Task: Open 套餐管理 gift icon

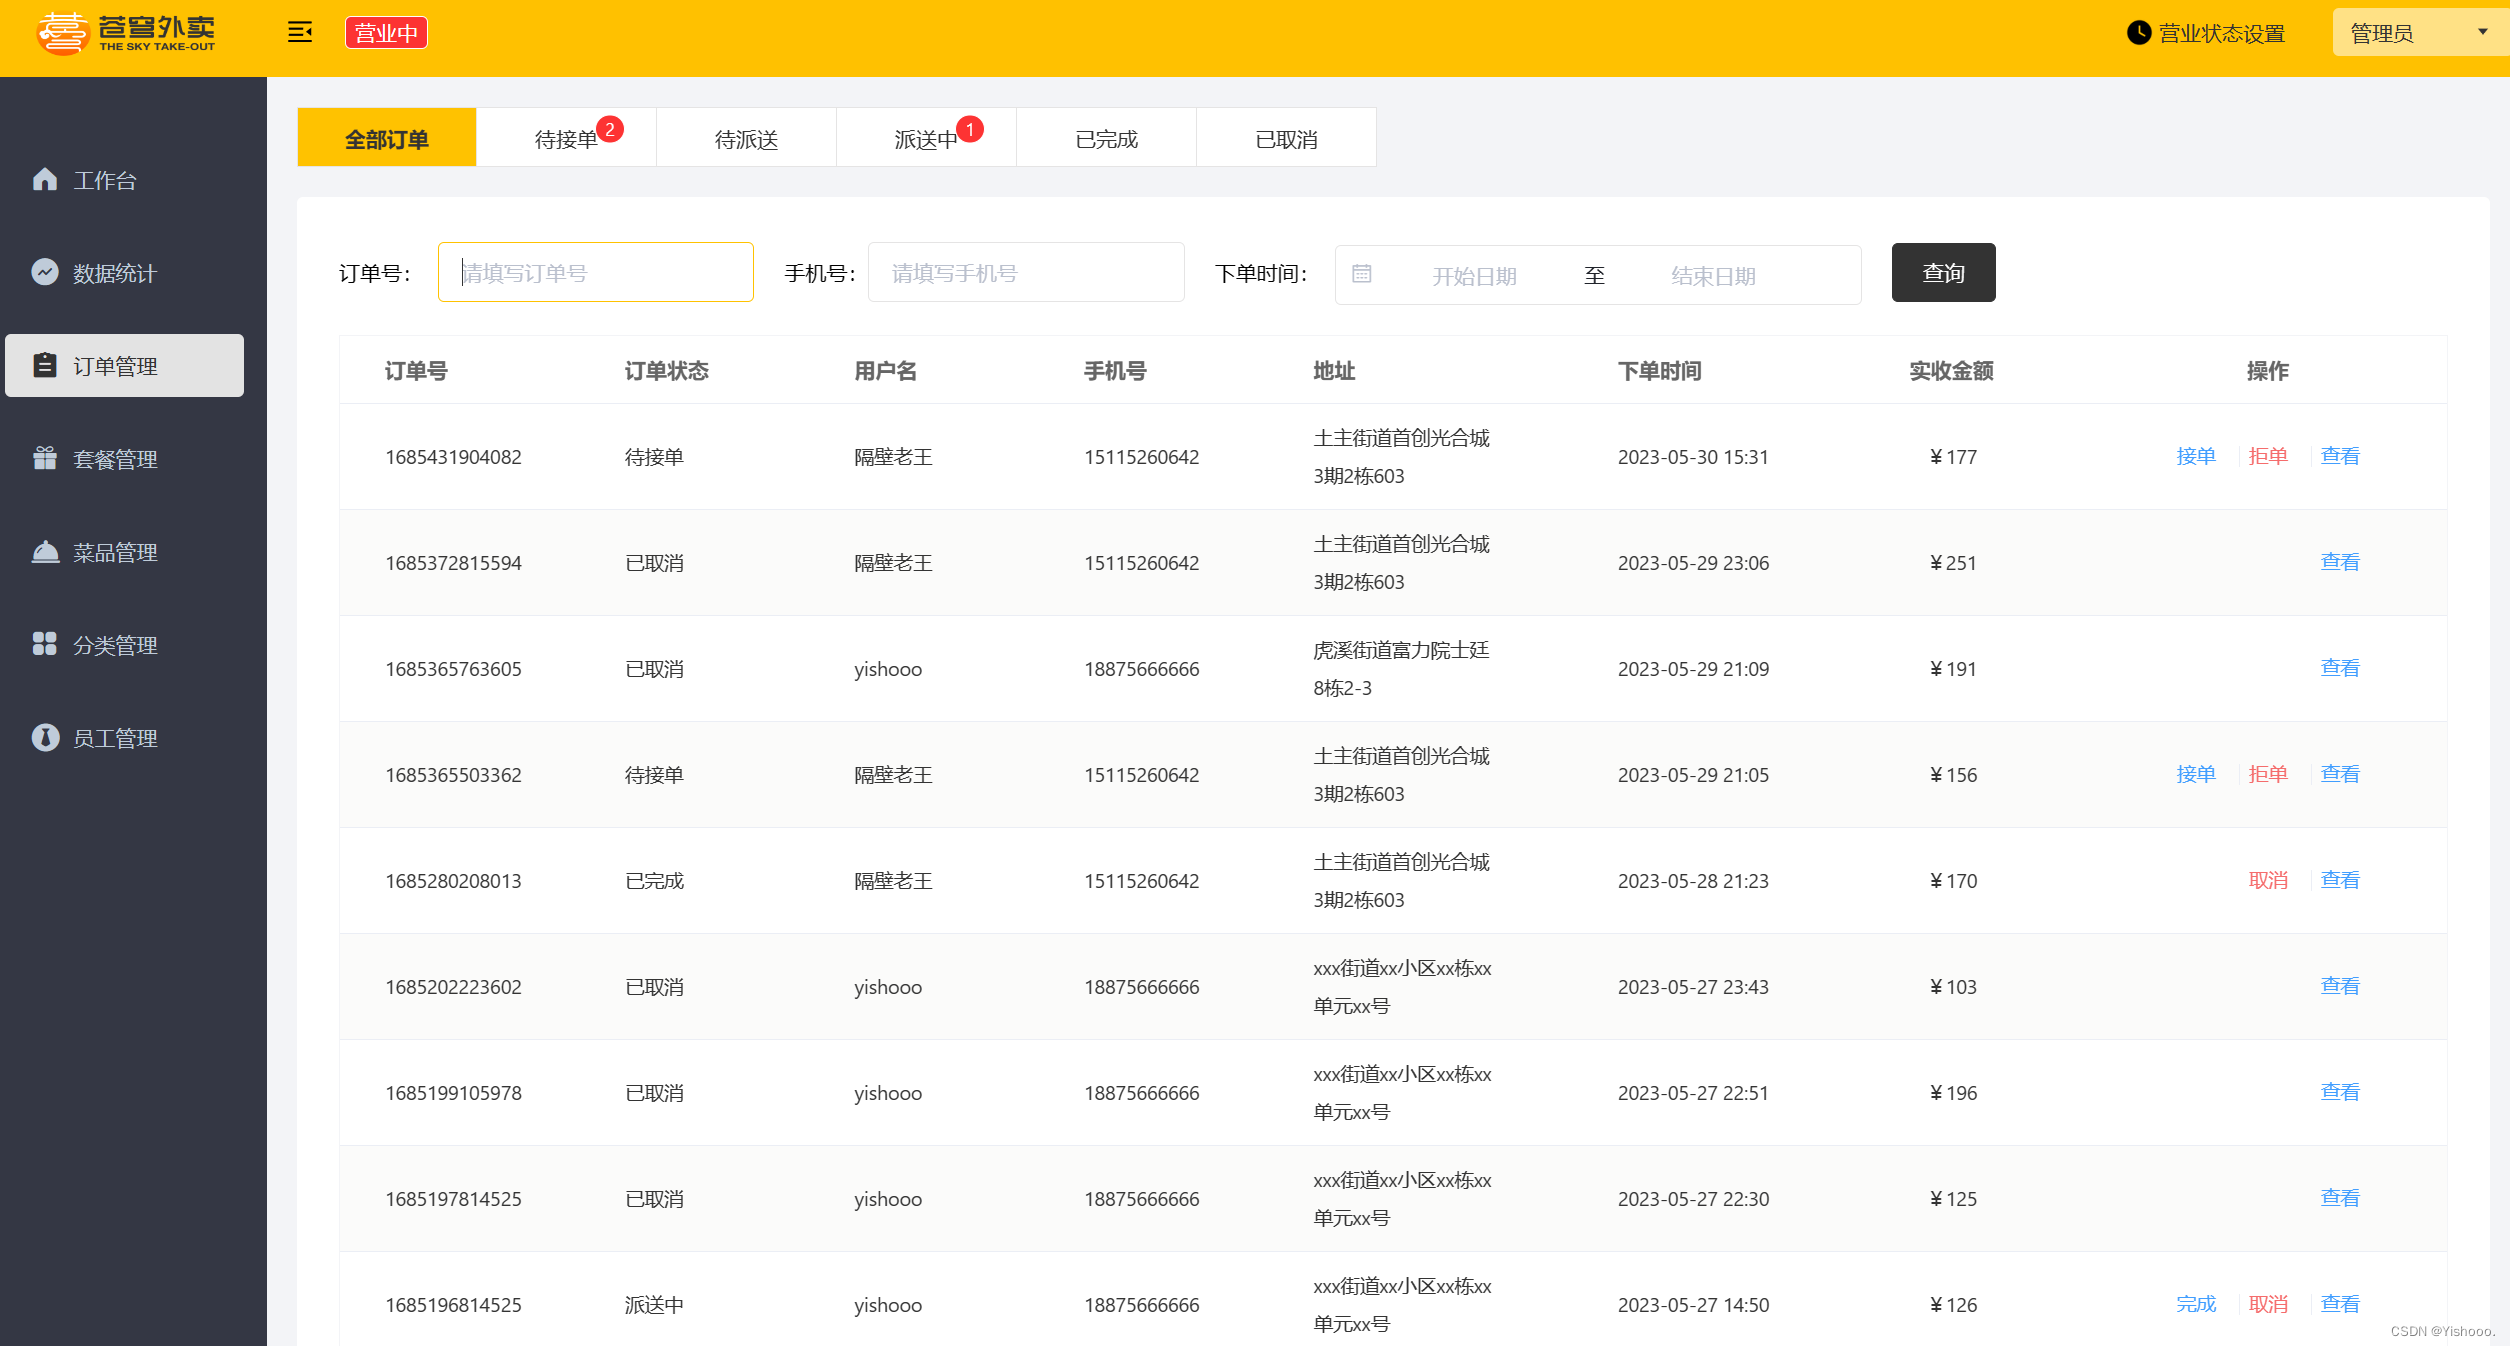Action: (x=45, y=458)
